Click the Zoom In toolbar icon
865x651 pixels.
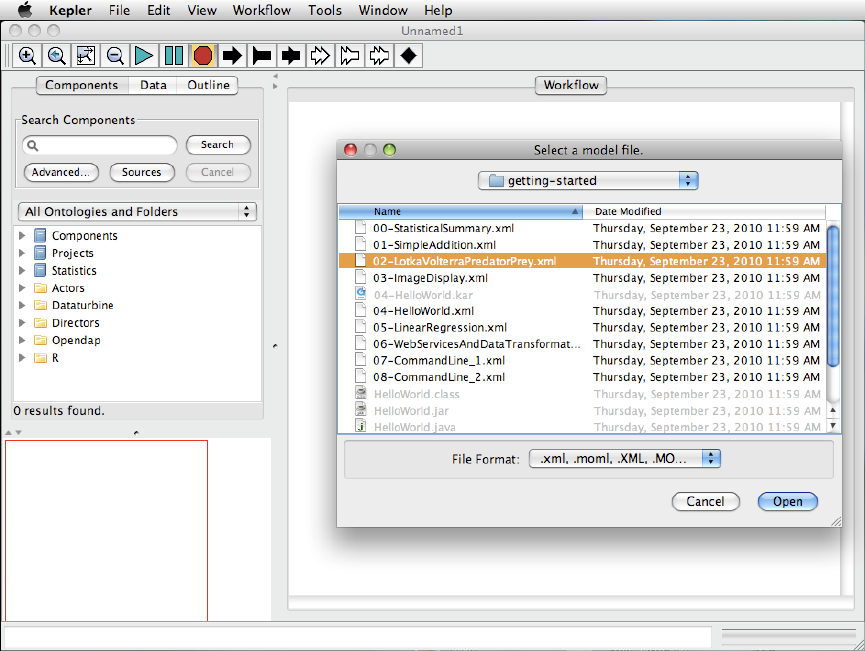pyautogui.click(x=27, y=56)
